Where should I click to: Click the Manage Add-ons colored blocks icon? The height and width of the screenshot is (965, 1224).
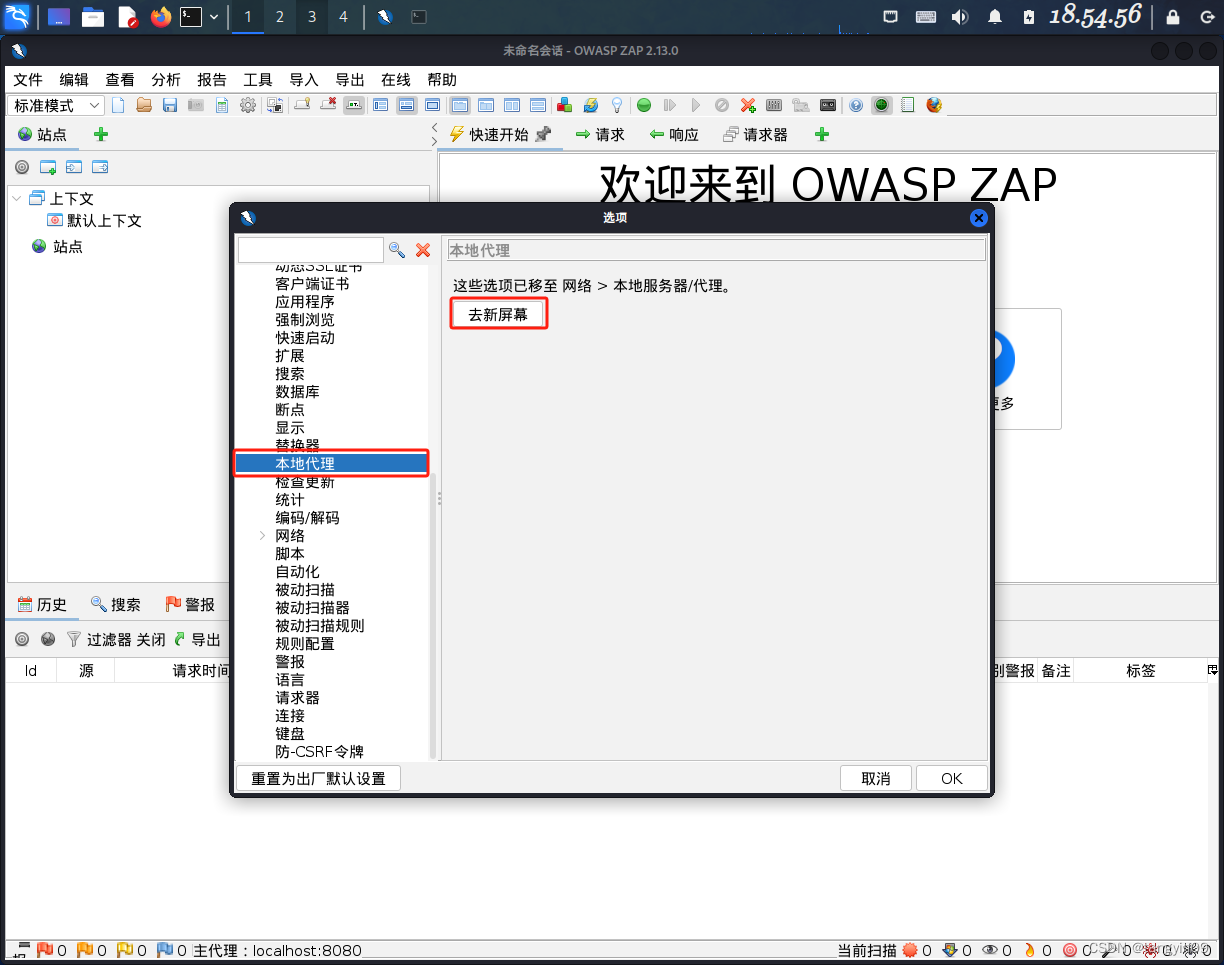click(x=564, y=105)
